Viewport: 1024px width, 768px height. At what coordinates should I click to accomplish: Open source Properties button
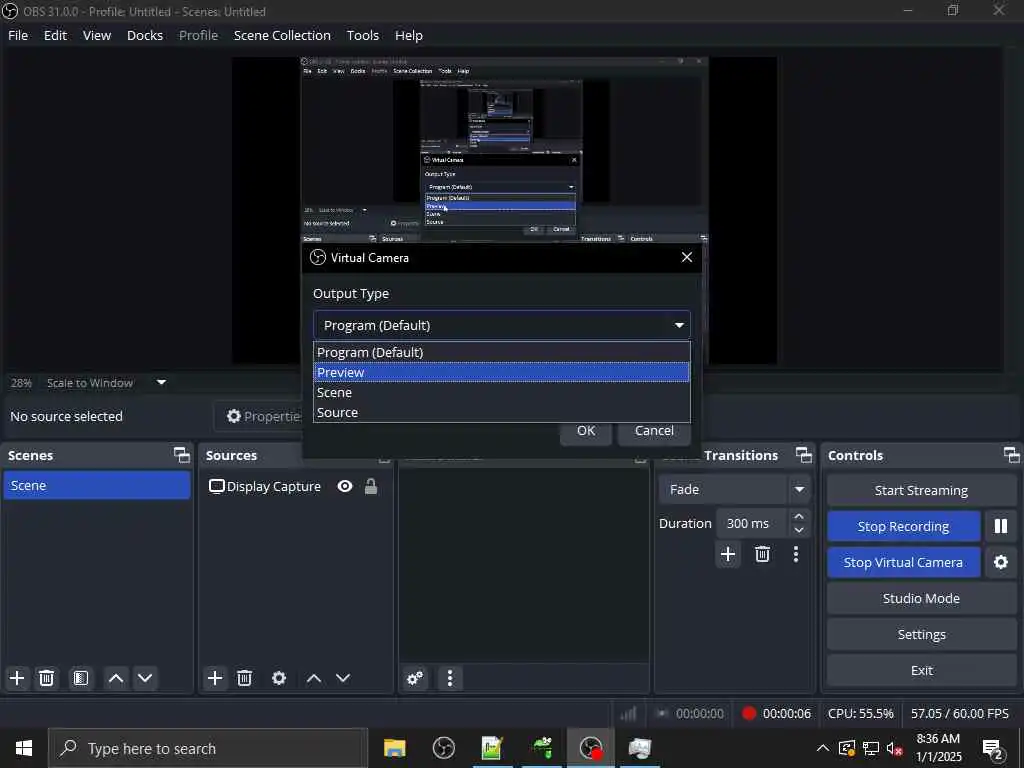click(260, 416)
